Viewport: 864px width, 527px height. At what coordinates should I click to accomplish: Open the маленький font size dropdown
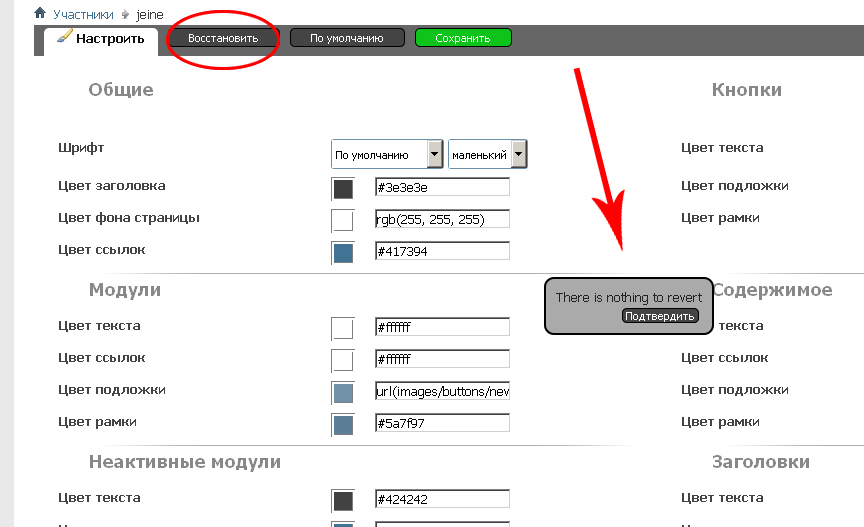[x=488, y=154]
